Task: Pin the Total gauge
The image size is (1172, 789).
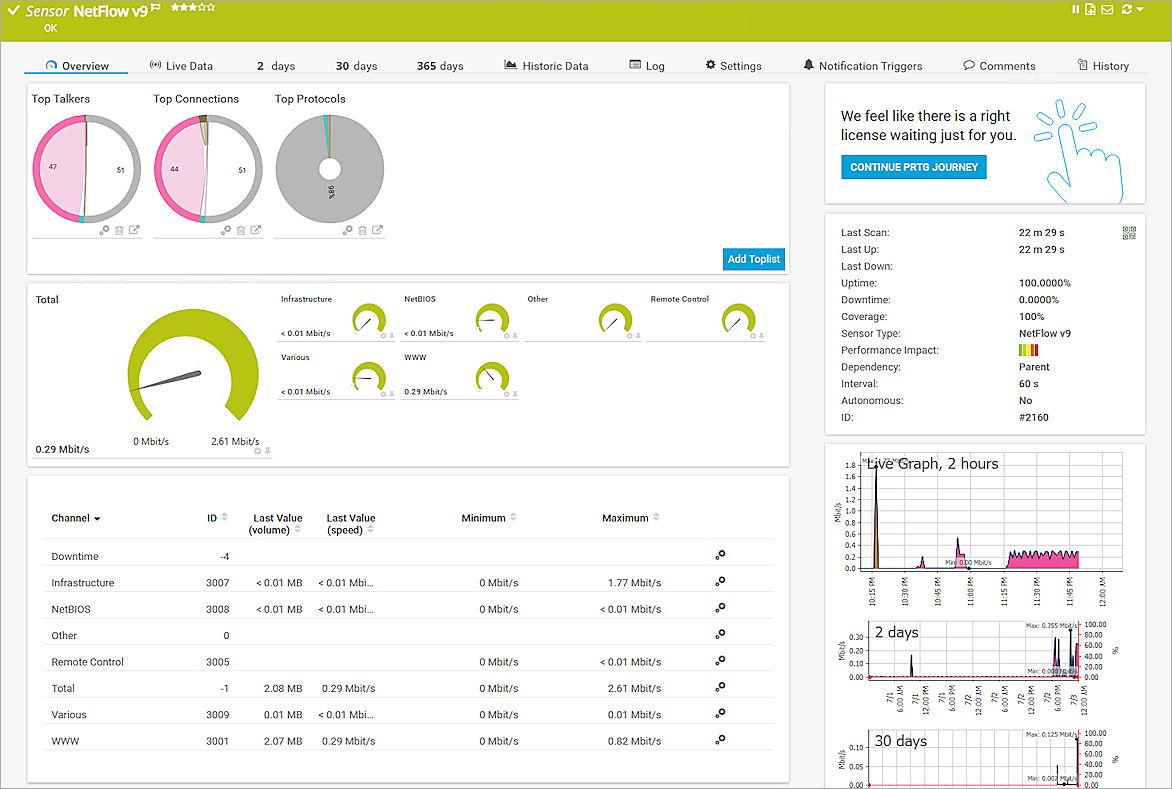Action: (x=268, y=451)
